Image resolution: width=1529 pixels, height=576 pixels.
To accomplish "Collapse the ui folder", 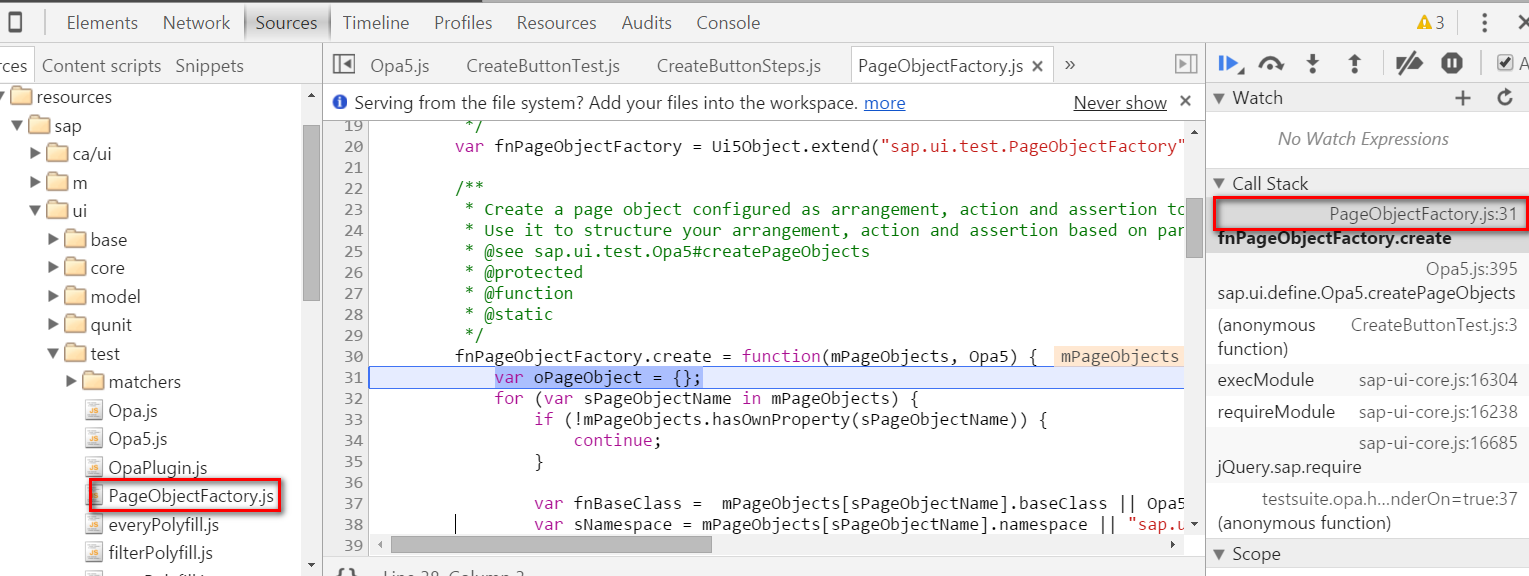I will point(35,211).
